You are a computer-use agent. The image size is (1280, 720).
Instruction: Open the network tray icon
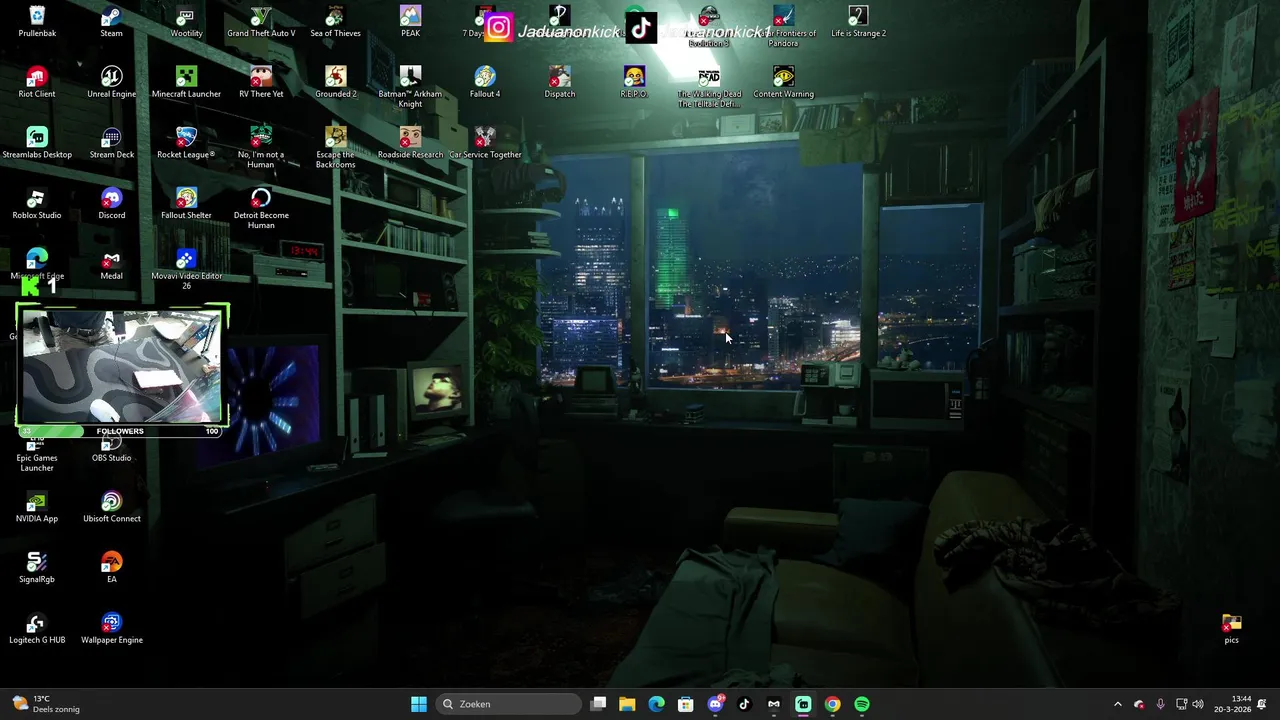1181,704
